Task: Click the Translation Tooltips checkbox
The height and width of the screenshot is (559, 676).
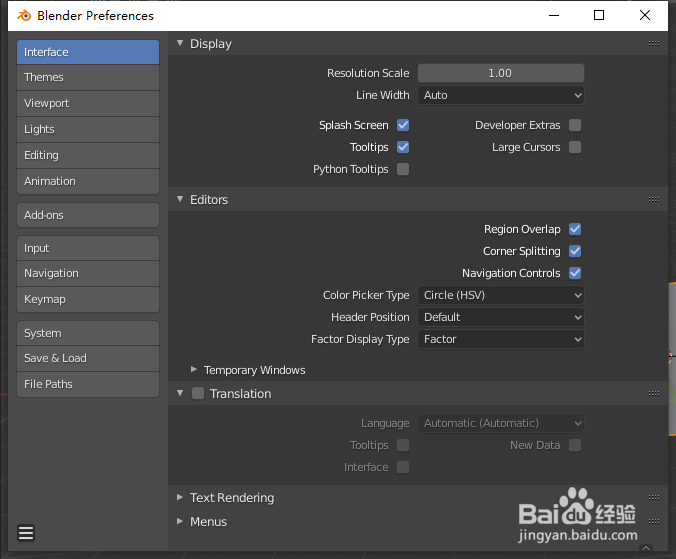Action: 403,445
